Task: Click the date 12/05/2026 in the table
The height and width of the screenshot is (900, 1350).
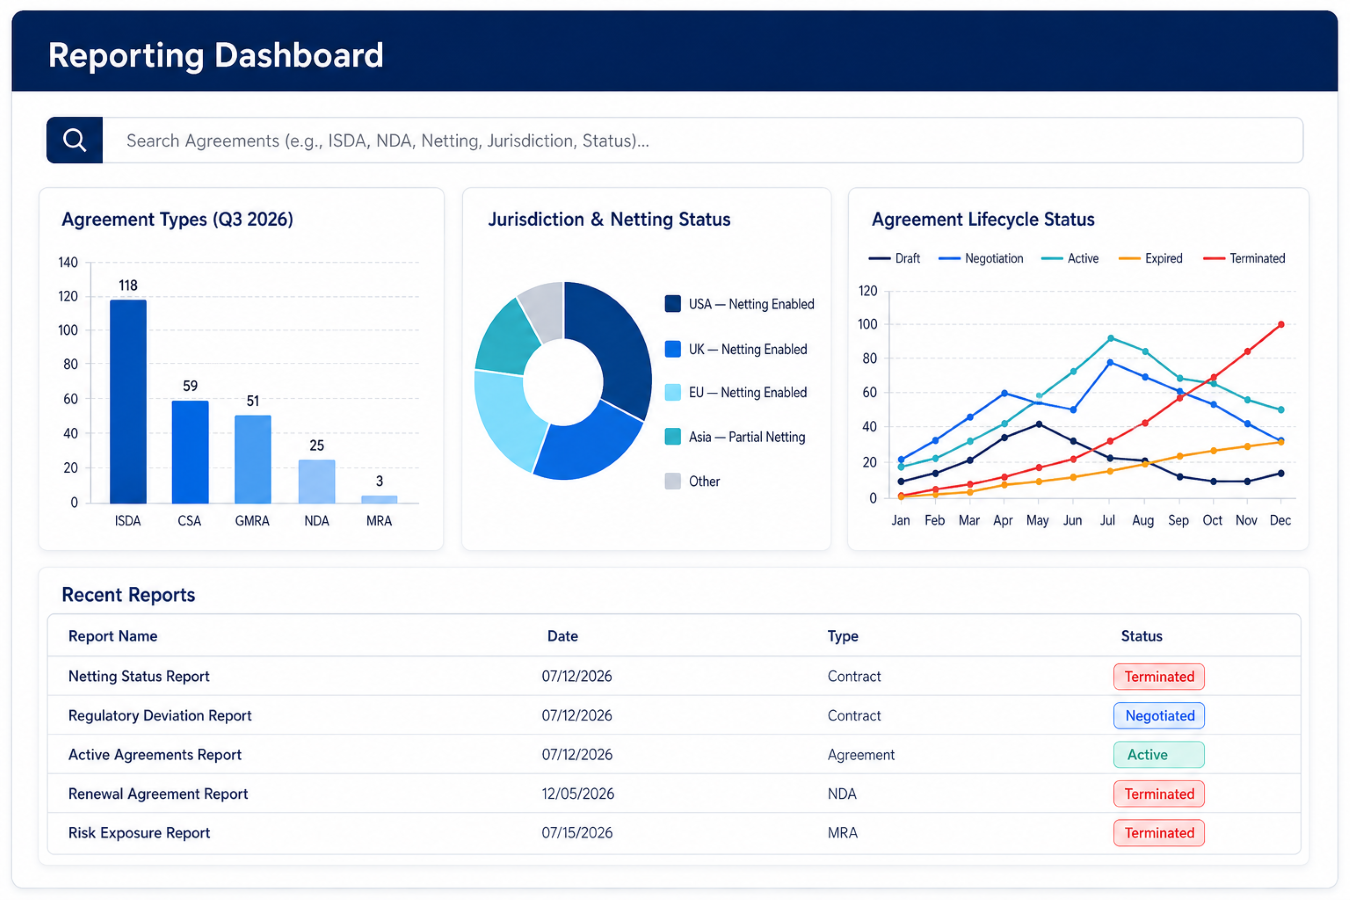Action: 578,794
